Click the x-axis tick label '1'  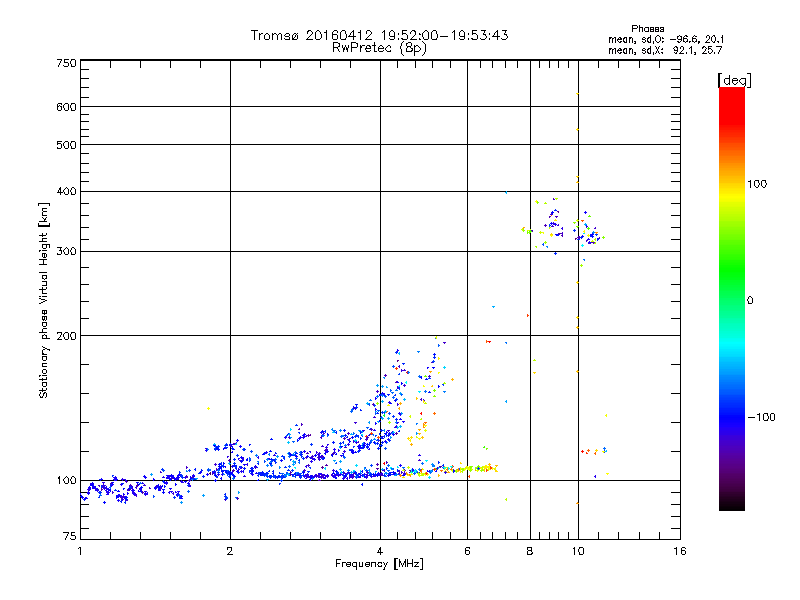pos(80,551)
